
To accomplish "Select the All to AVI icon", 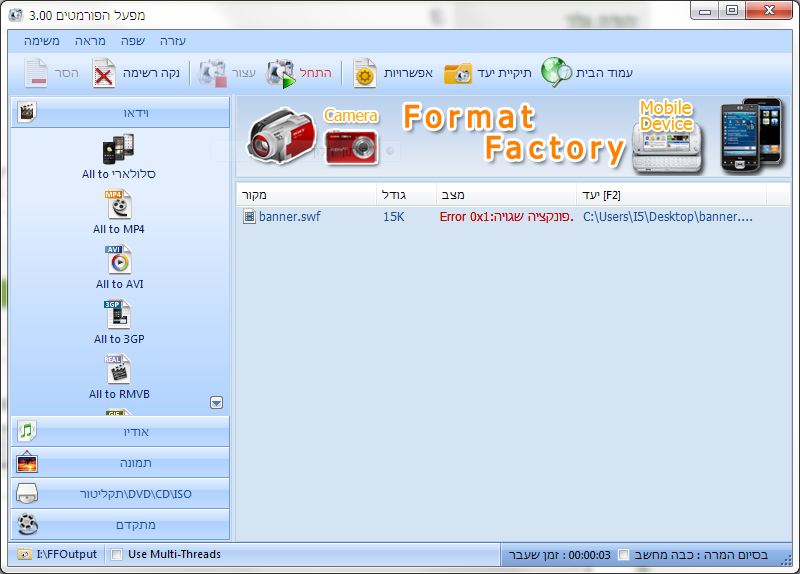I will tap(118, 260).
